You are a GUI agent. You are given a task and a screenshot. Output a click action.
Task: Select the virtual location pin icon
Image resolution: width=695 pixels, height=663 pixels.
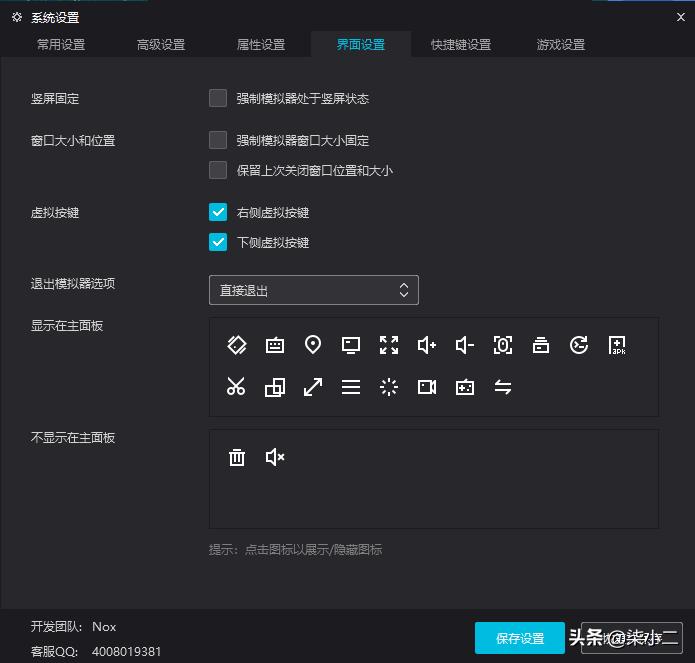coord(313,345)
